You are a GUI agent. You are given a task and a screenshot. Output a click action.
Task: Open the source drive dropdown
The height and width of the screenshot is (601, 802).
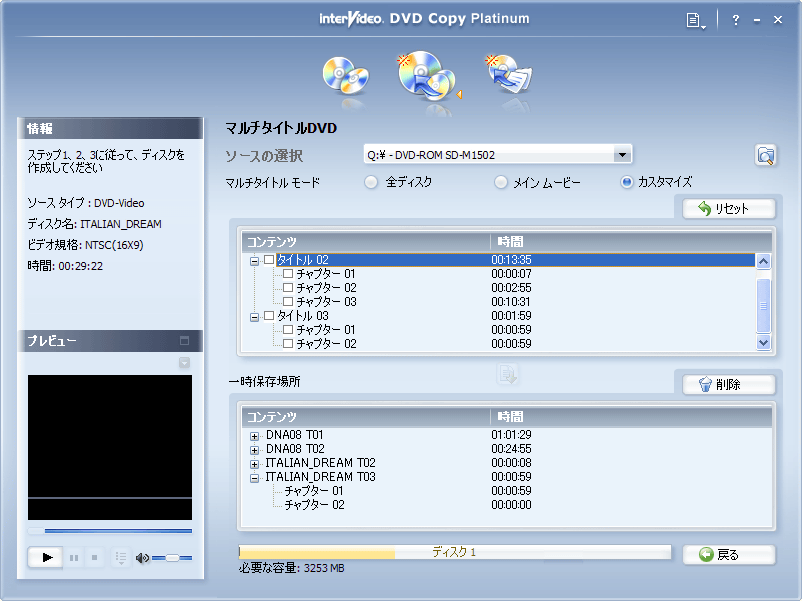(x=622, y=154)
